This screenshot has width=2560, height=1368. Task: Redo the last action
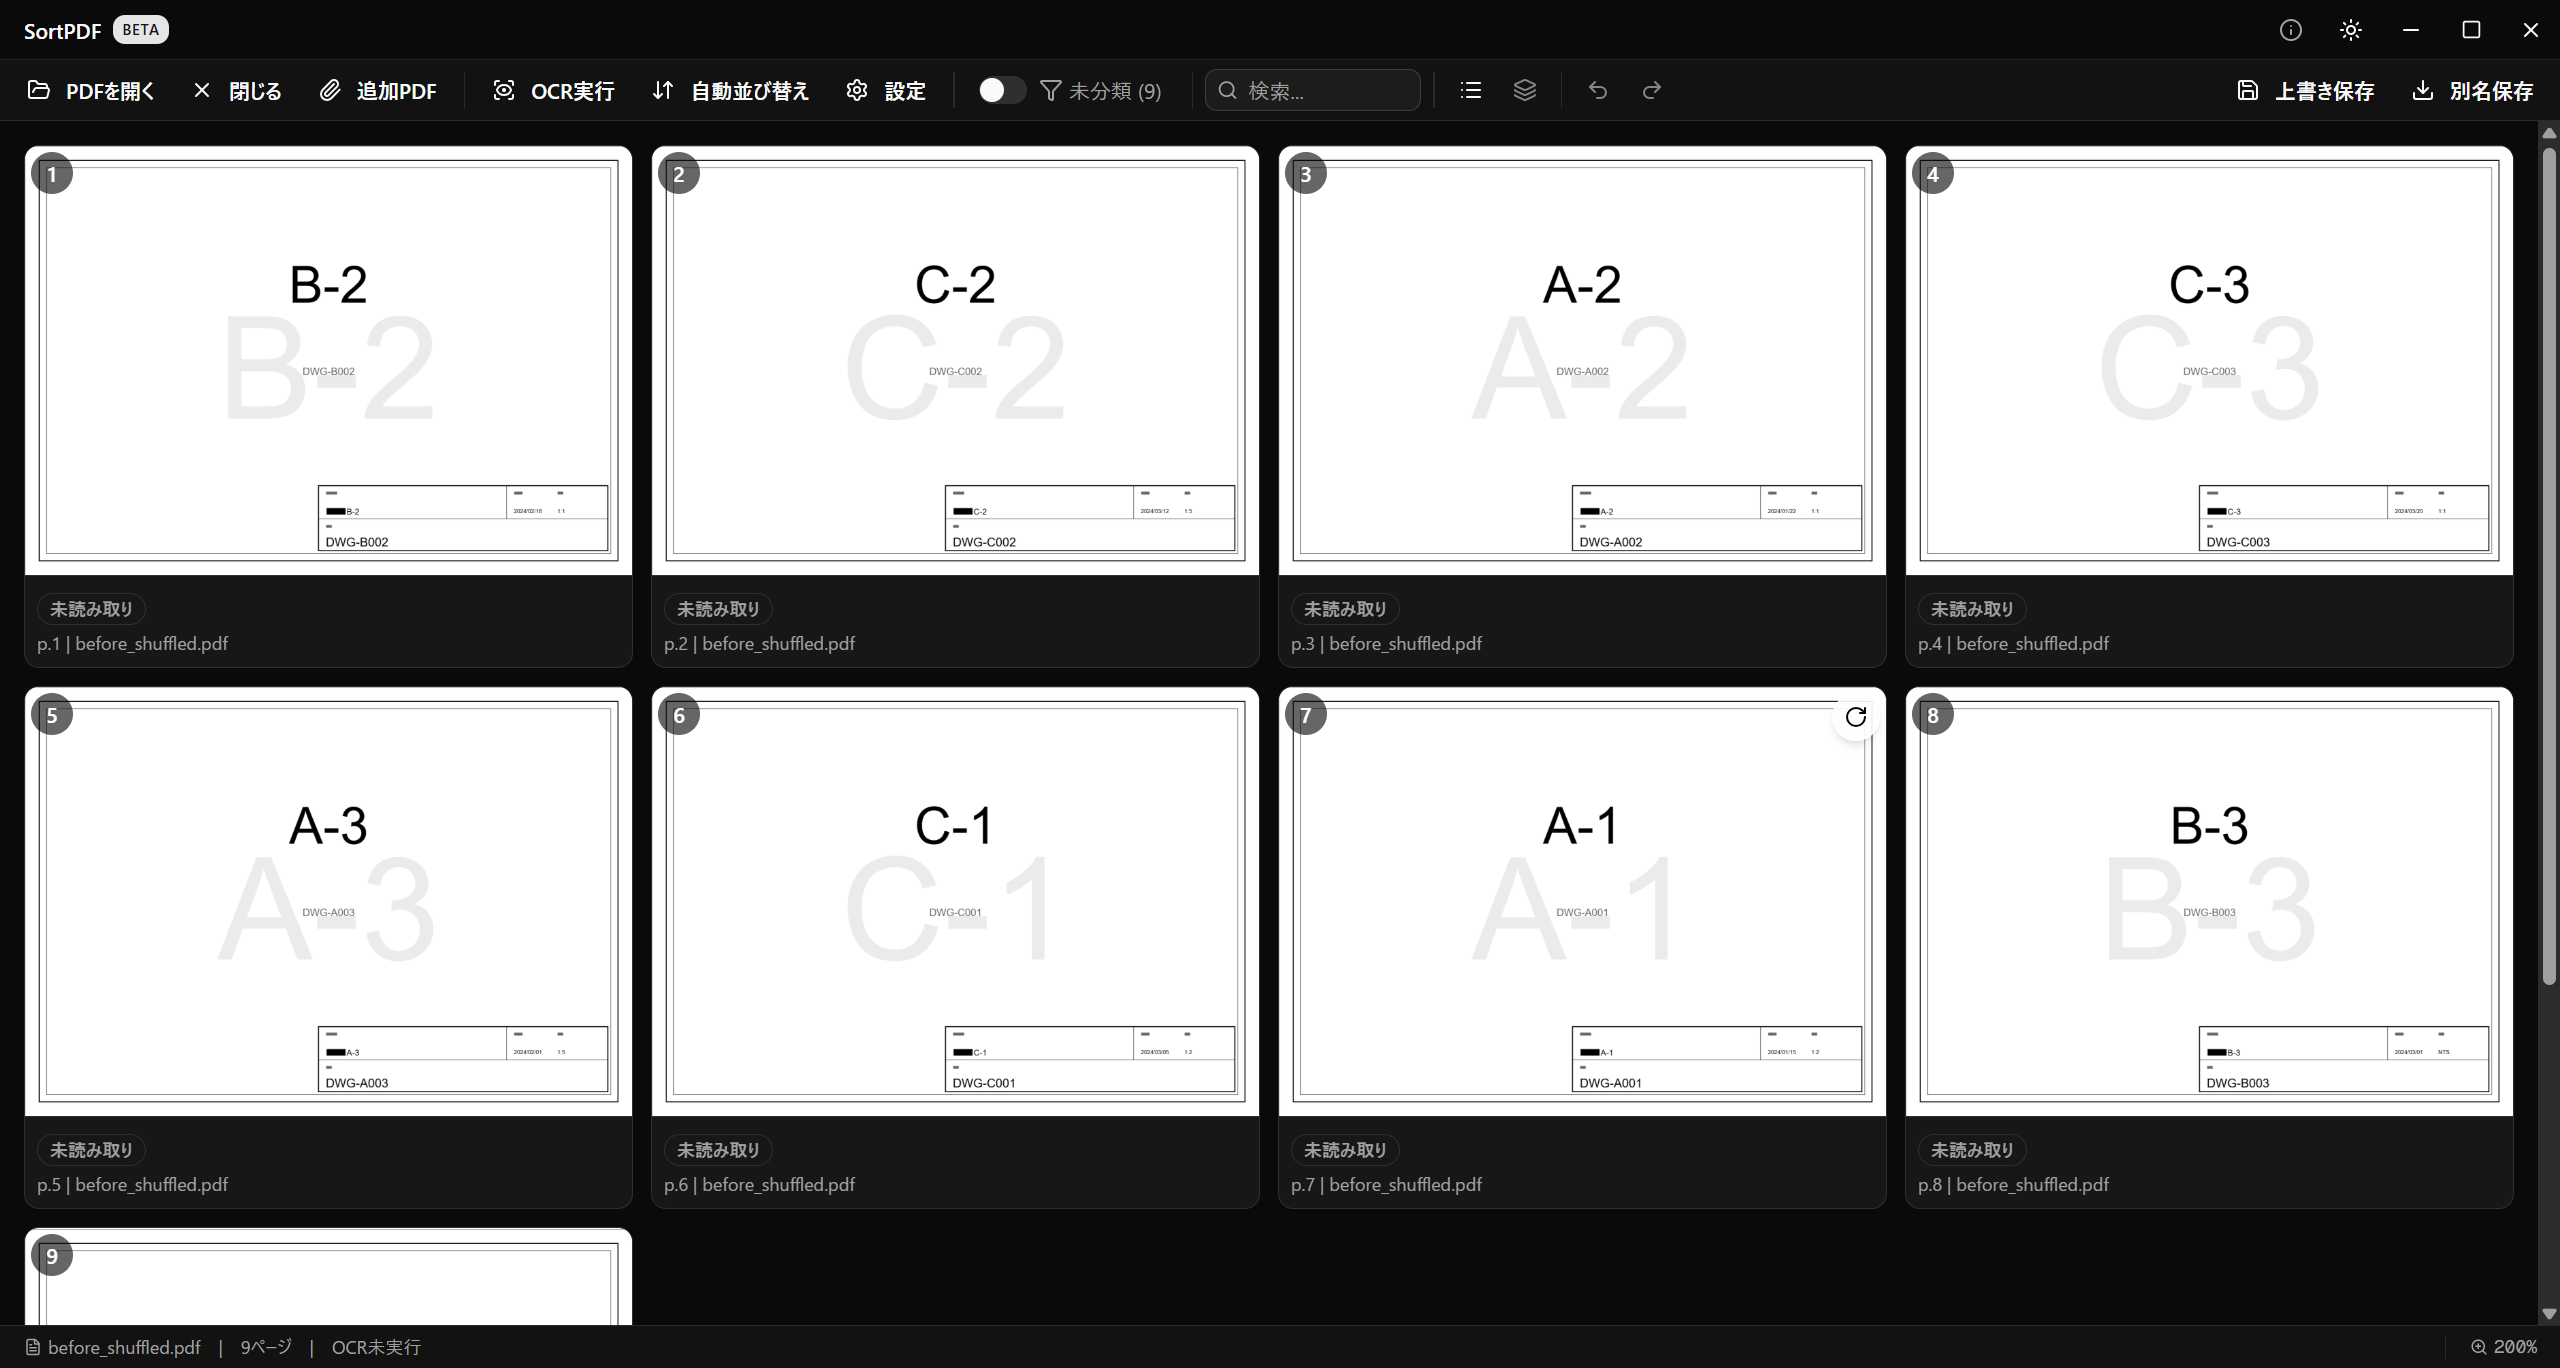coord(1651,90)
